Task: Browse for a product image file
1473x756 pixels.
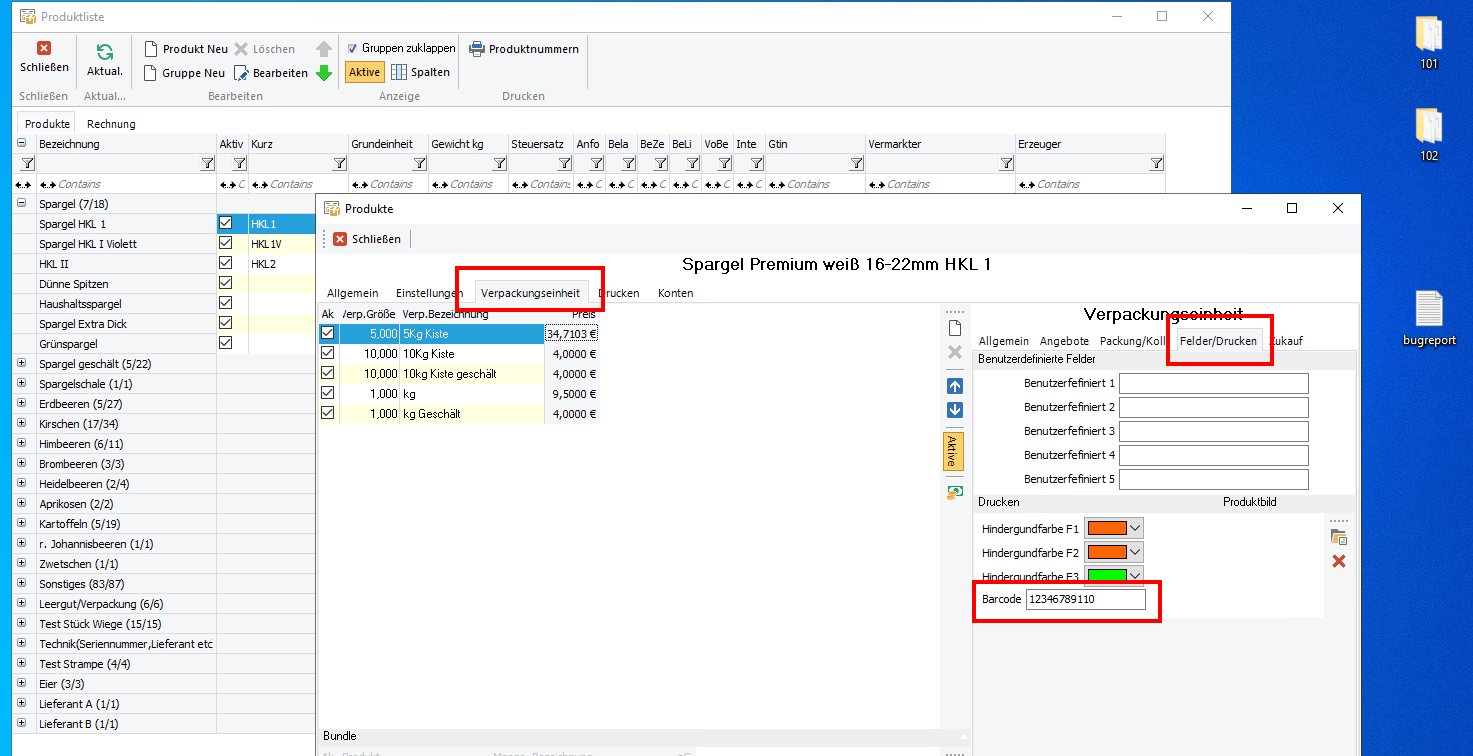Action: [x=1339, y=537]
